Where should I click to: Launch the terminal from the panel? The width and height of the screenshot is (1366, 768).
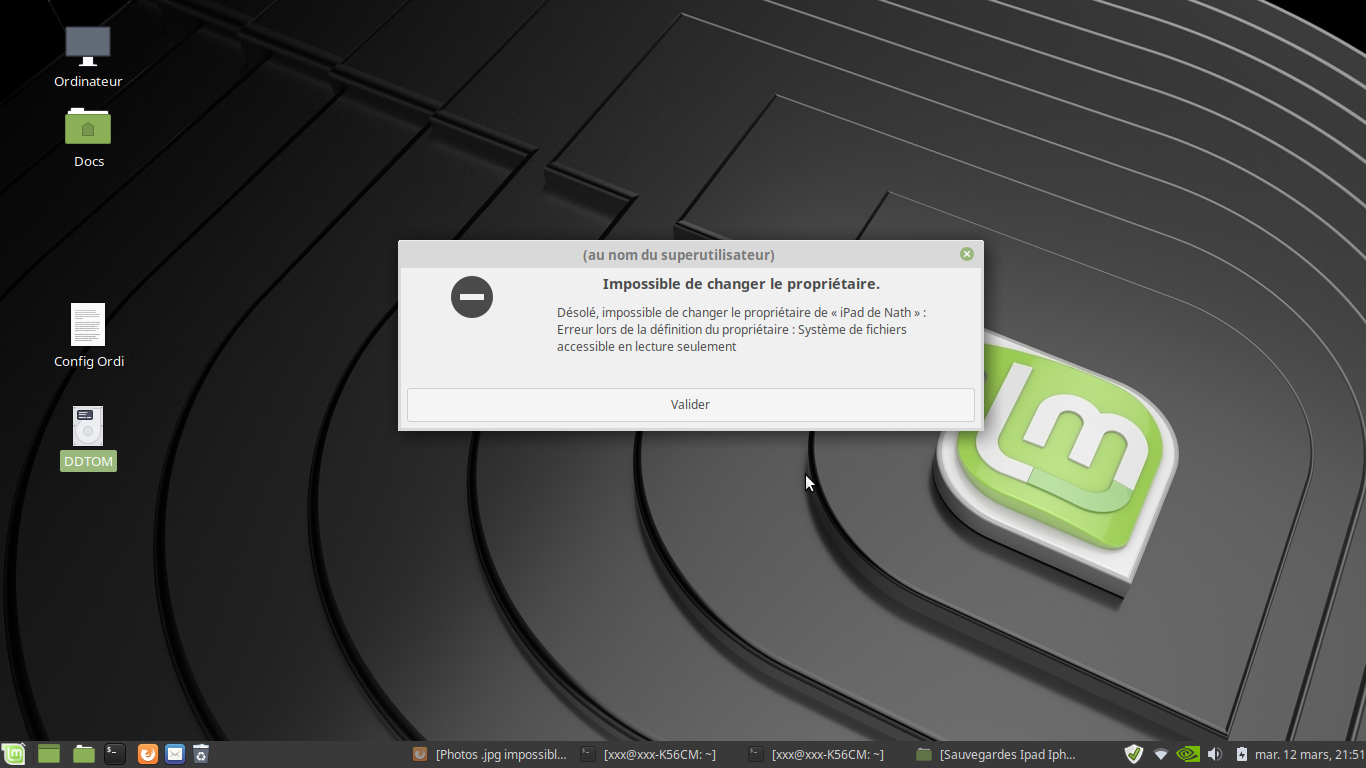(x=115, y=754)
